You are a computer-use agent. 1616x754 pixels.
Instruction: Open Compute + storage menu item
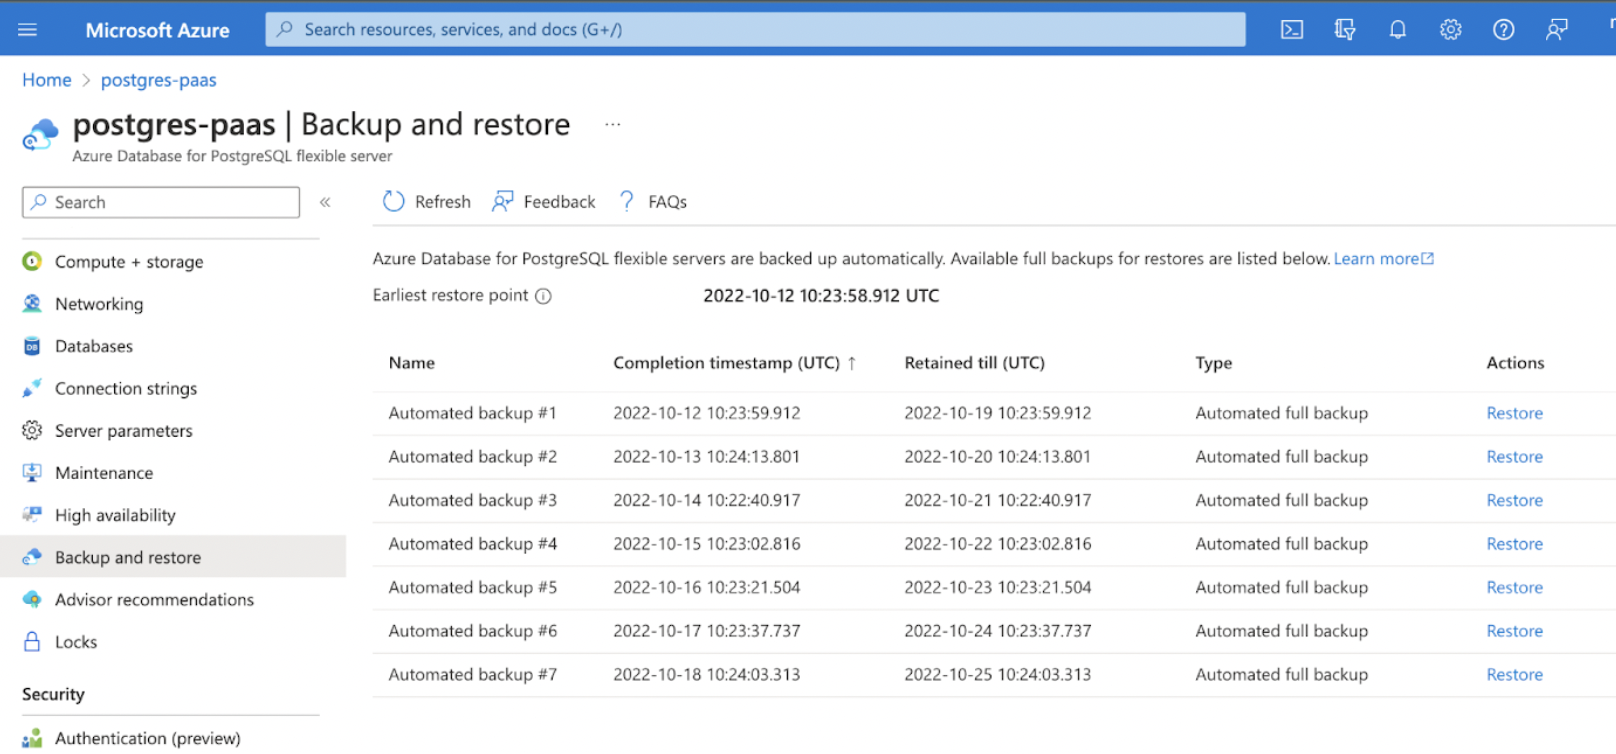(x=129, y=261)
